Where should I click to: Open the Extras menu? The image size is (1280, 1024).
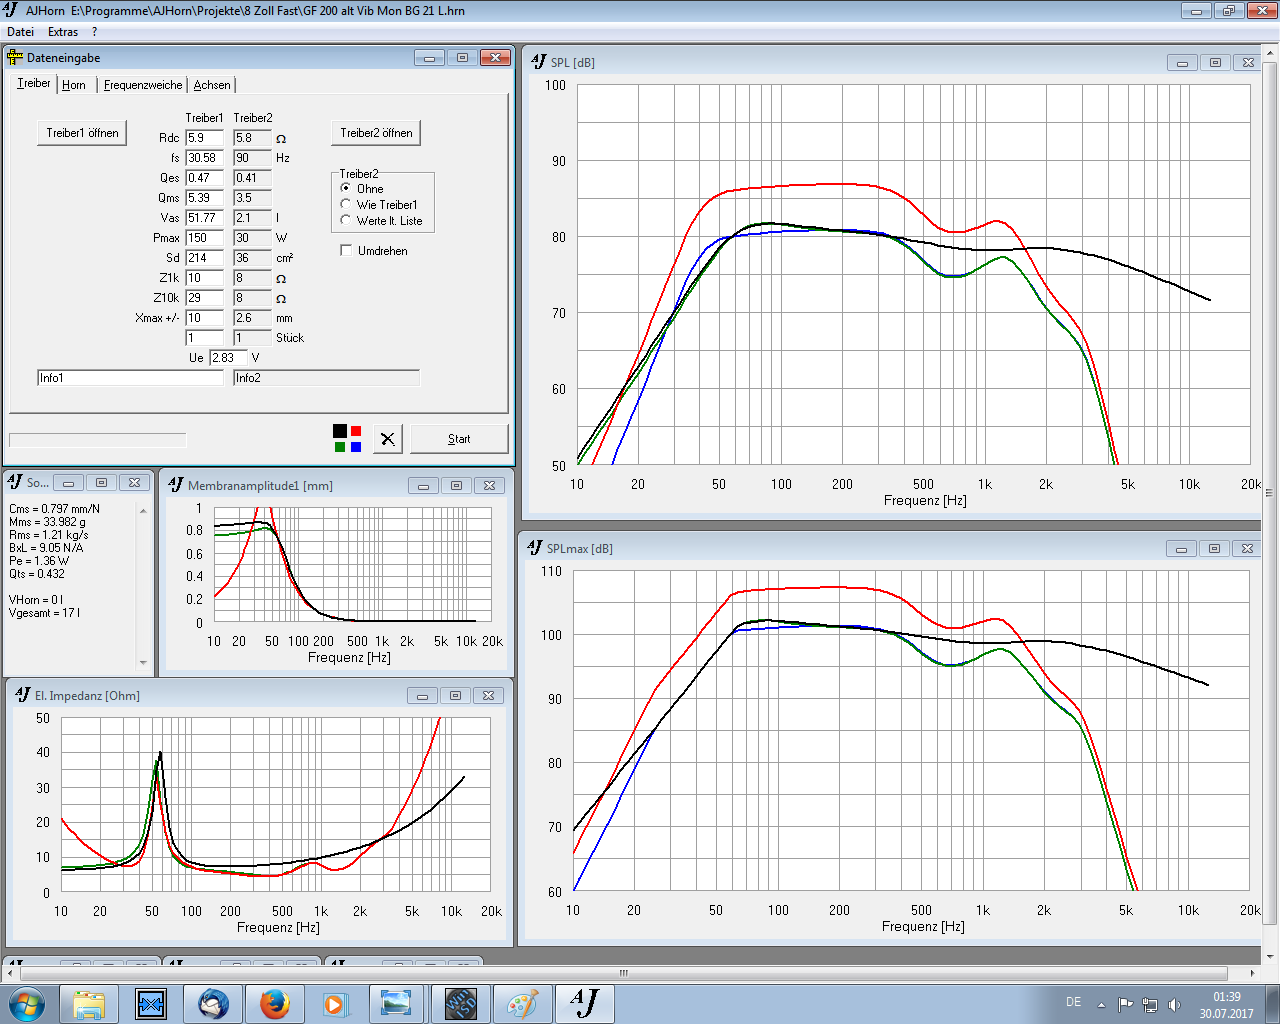[63, 32]
